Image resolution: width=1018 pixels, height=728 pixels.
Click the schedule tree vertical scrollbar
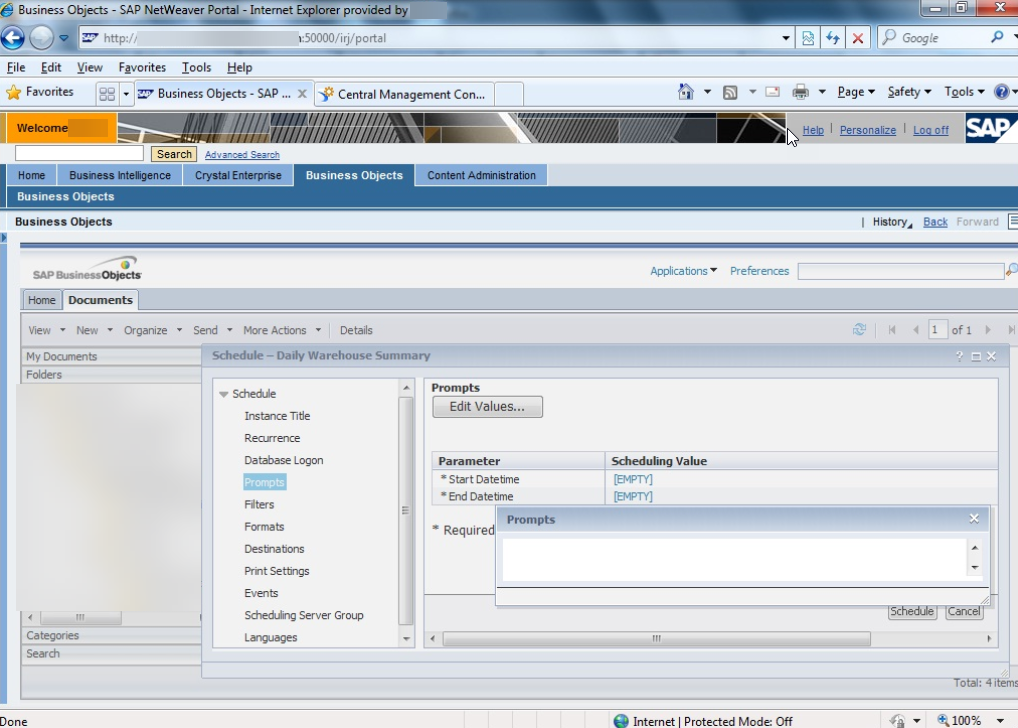pyautogui.click(x=406, y=510)
